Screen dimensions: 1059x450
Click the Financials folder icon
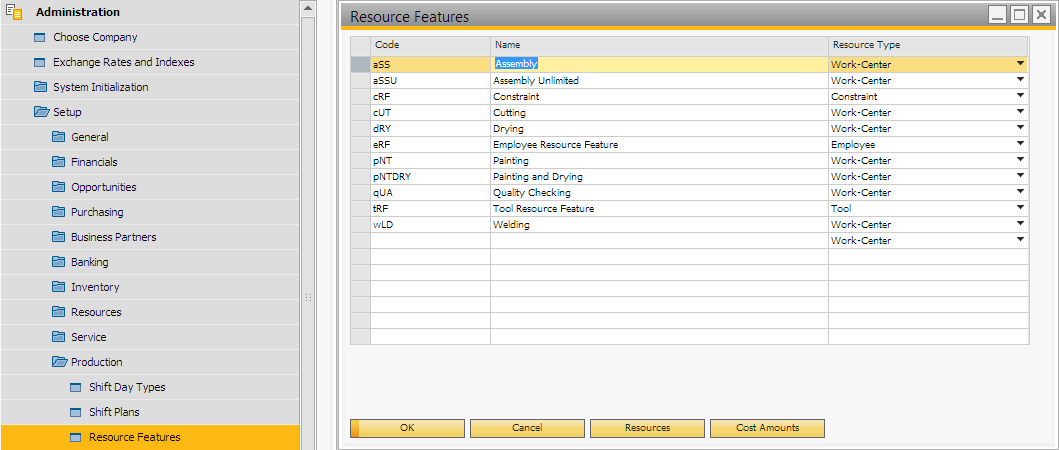point(59,162)
